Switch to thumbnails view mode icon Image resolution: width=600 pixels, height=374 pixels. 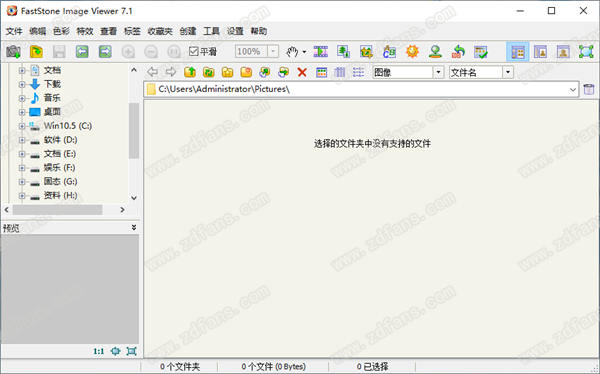tap(321, 72)
